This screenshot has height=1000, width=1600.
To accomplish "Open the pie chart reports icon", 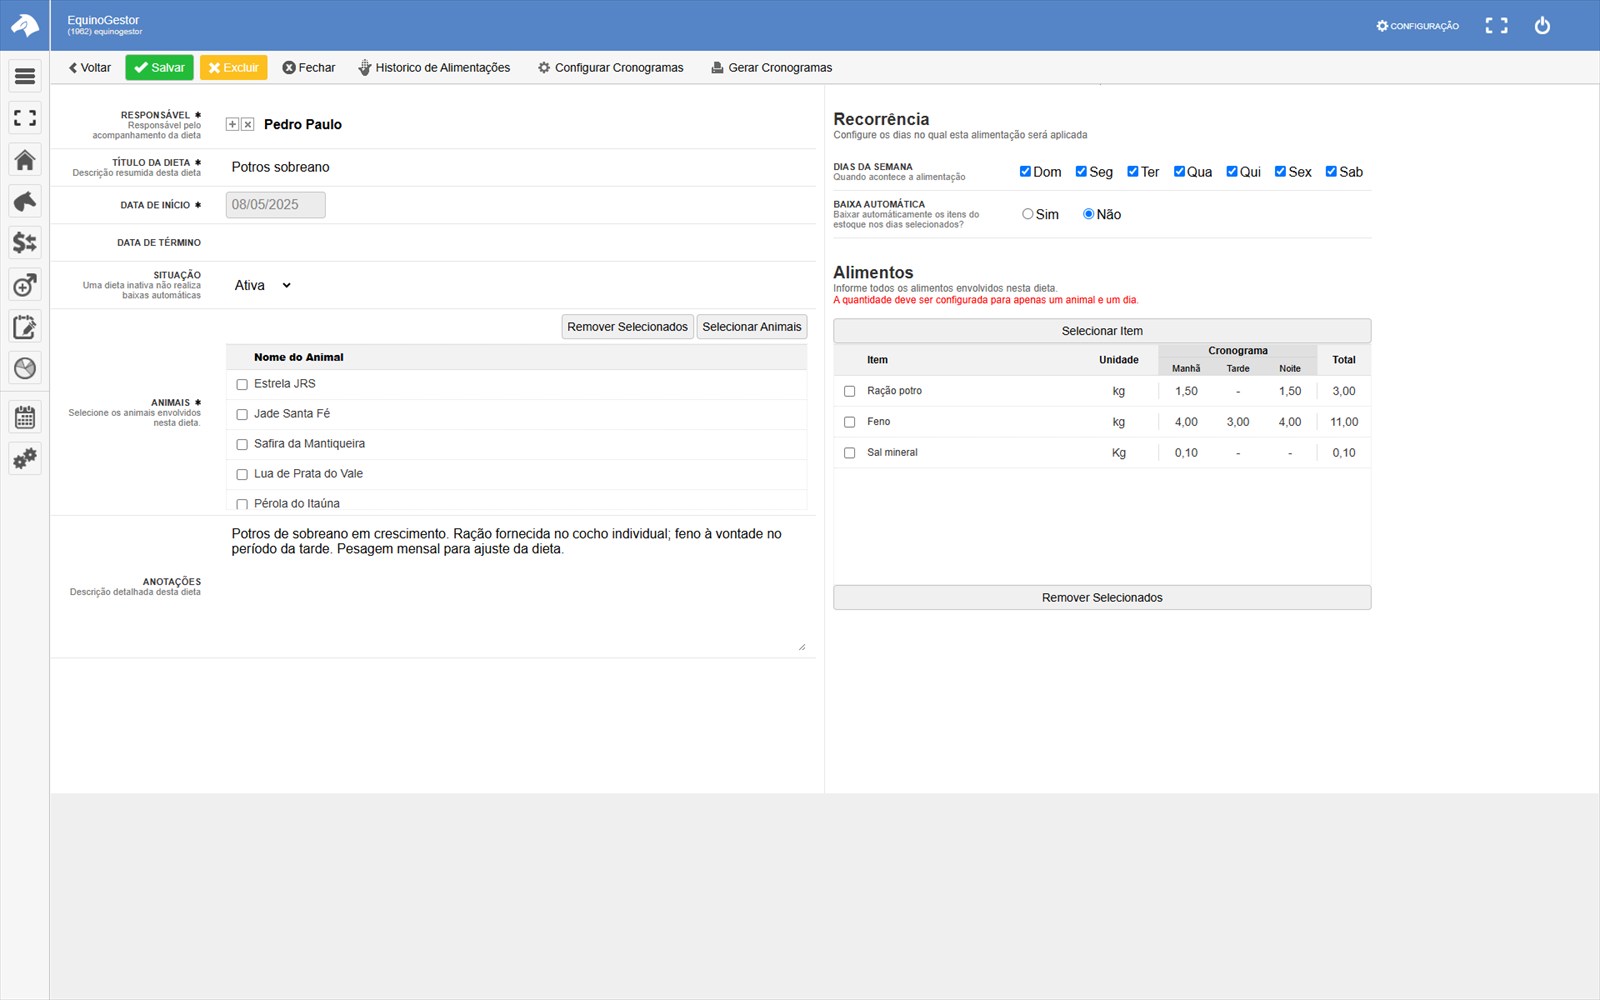I will [x=25, y=368].
